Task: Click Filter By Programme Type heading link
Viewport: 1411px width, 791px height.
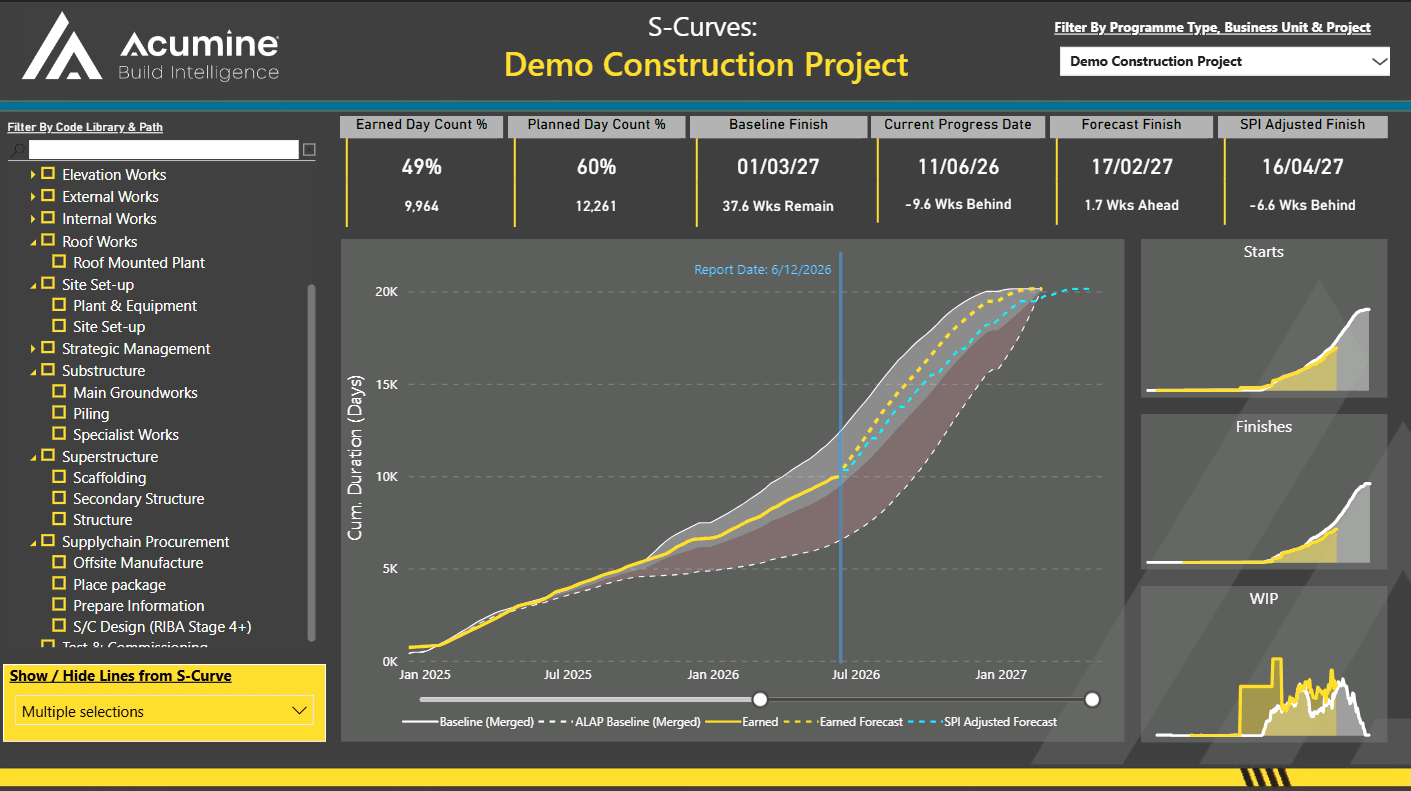Action: click(x=1212, y=28)
